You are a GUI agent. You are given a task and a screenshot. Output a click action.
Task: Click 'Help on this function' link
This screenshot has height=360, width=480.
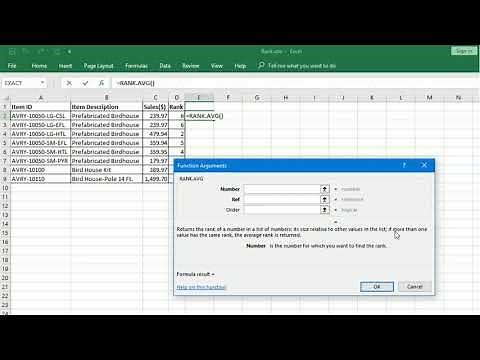[201, 287]
